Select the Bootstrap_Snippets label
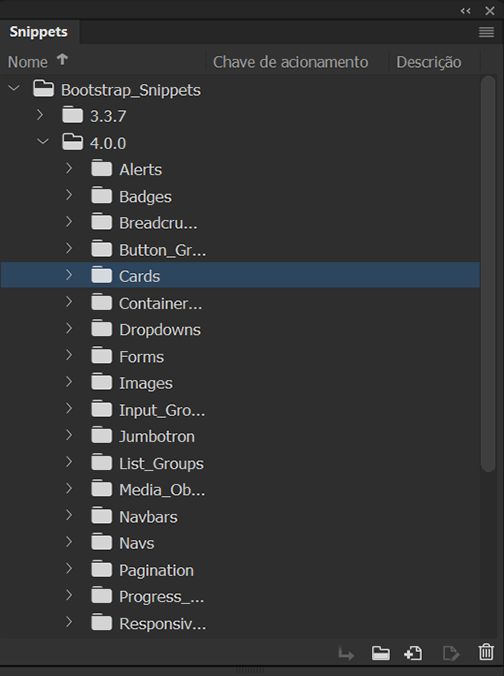 tap(131, 90)
